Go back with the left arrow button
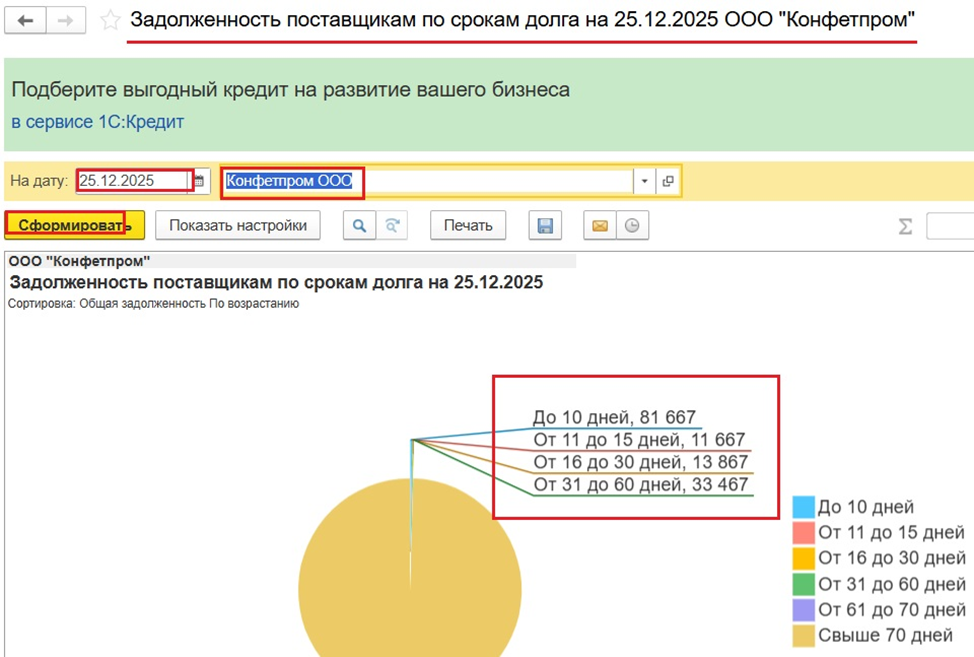 tap(25, 20)
